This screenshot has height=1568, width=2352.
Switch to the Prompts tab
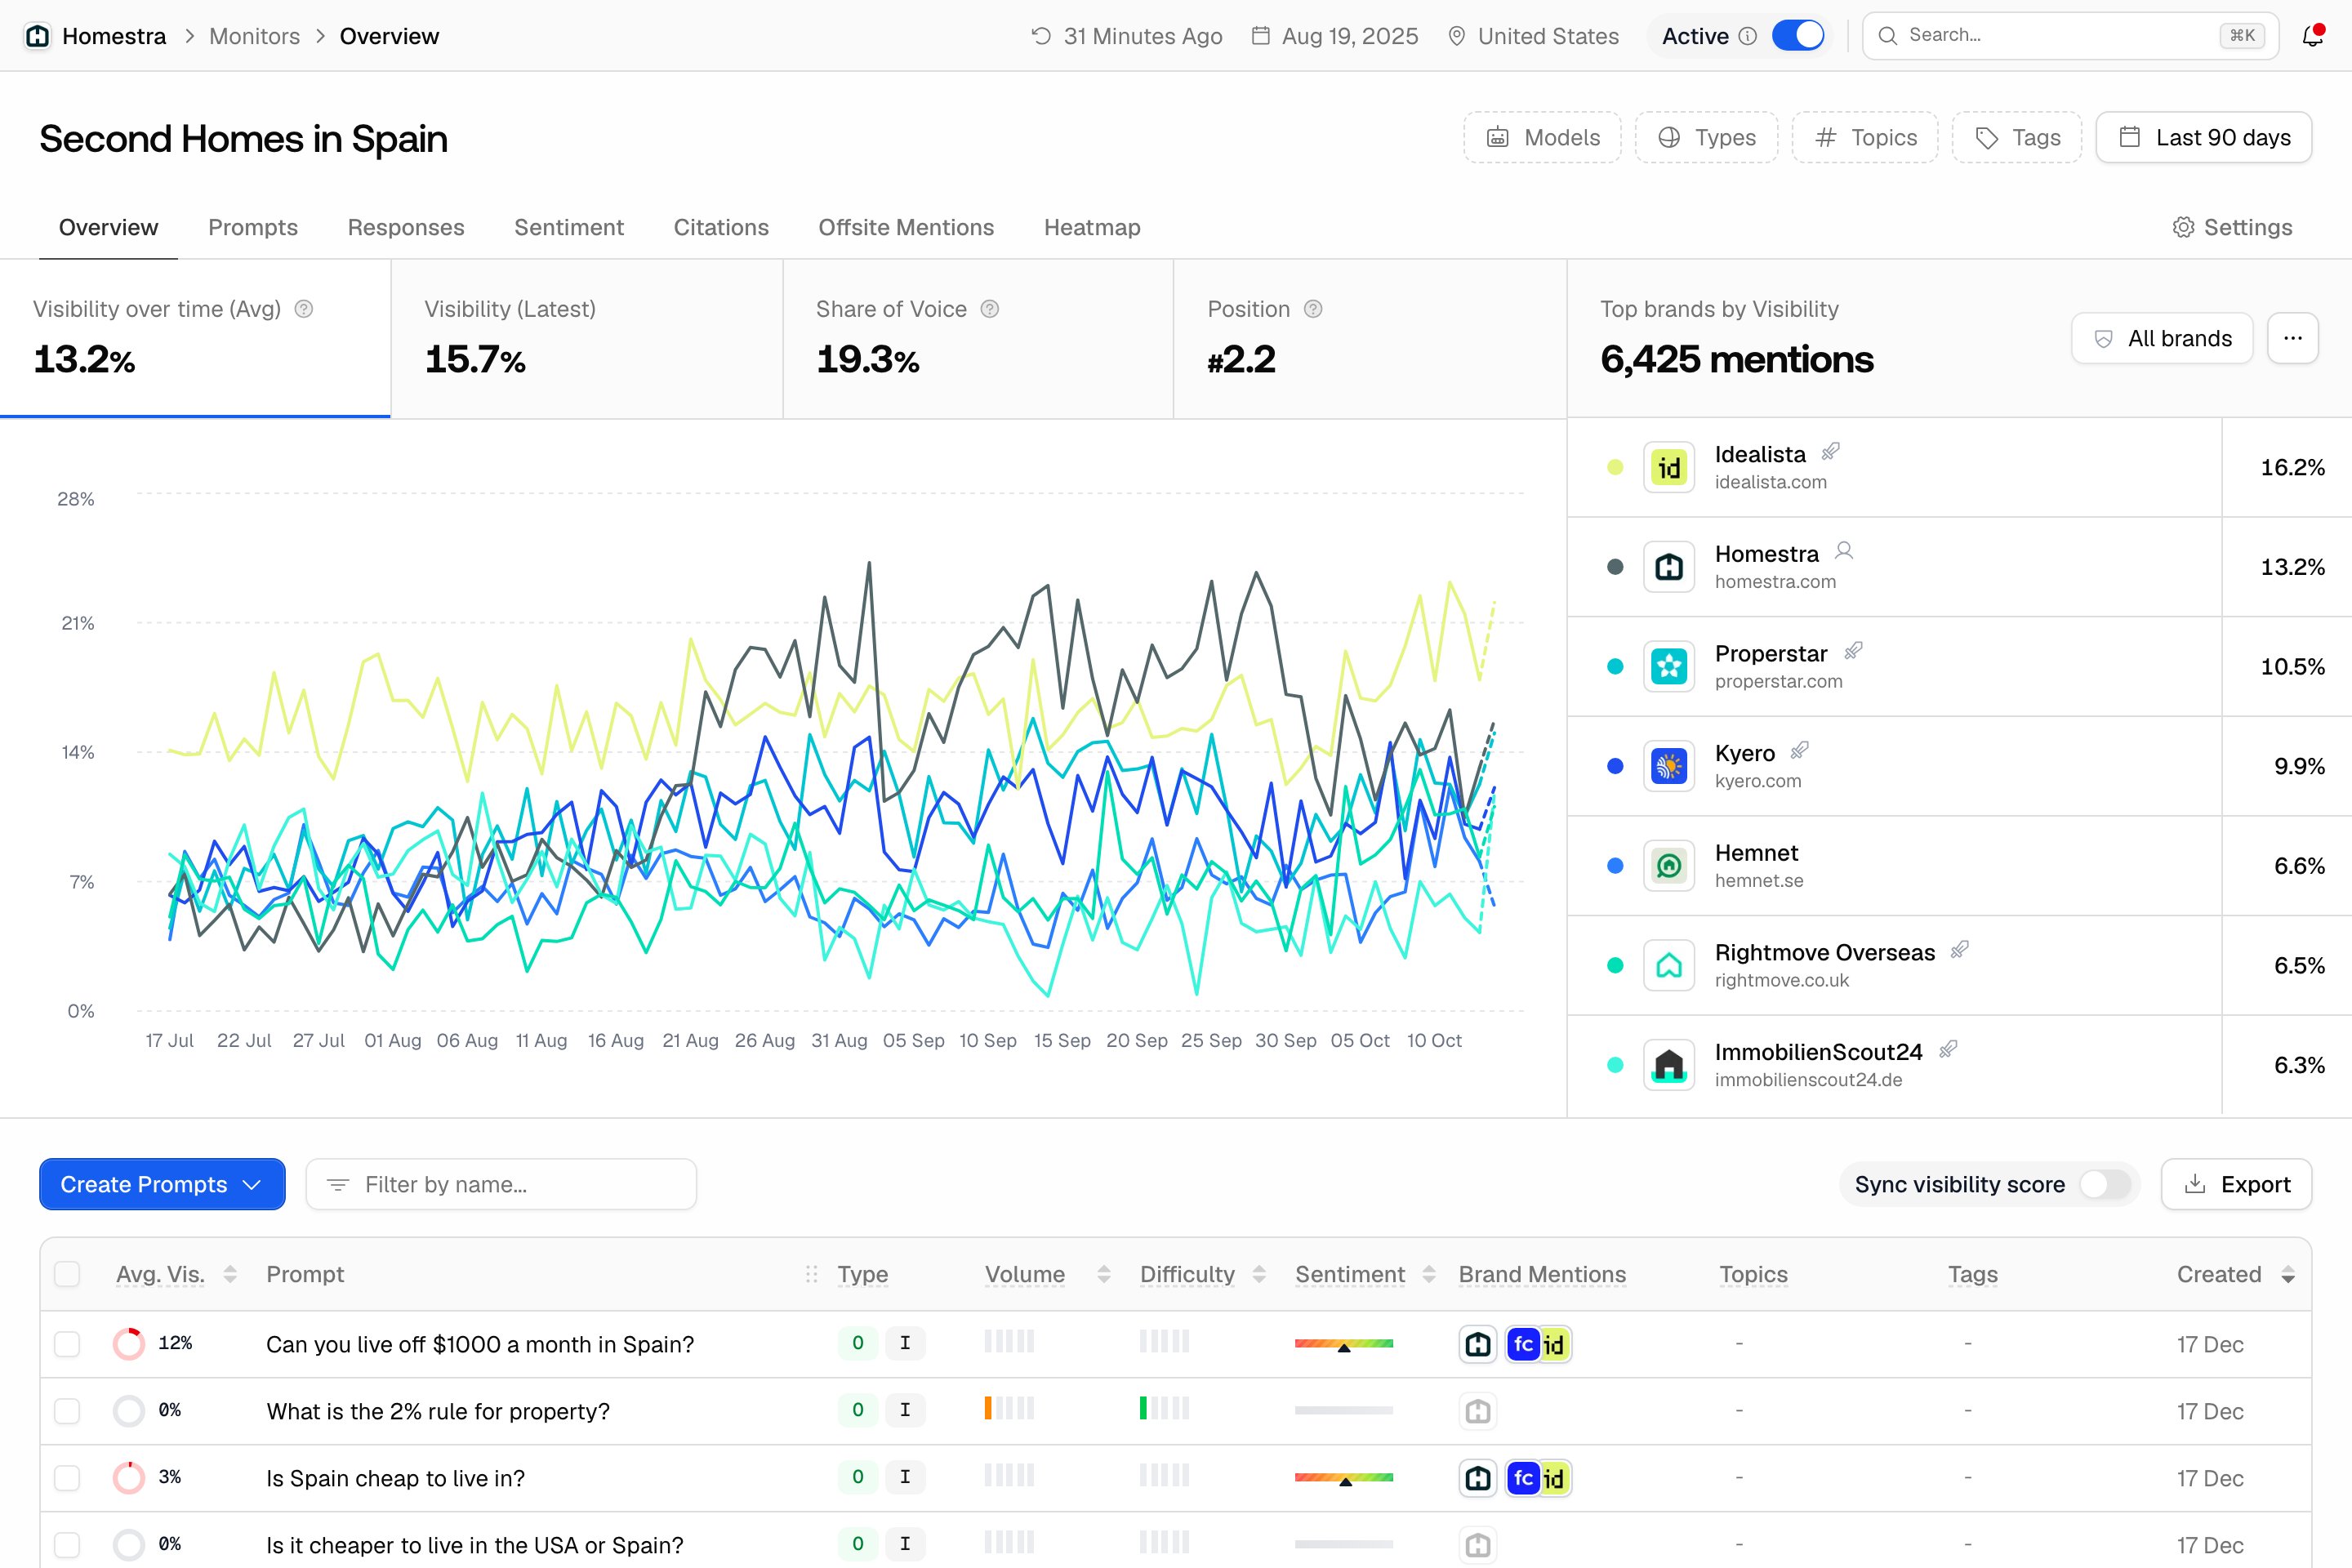pos(253,227)
